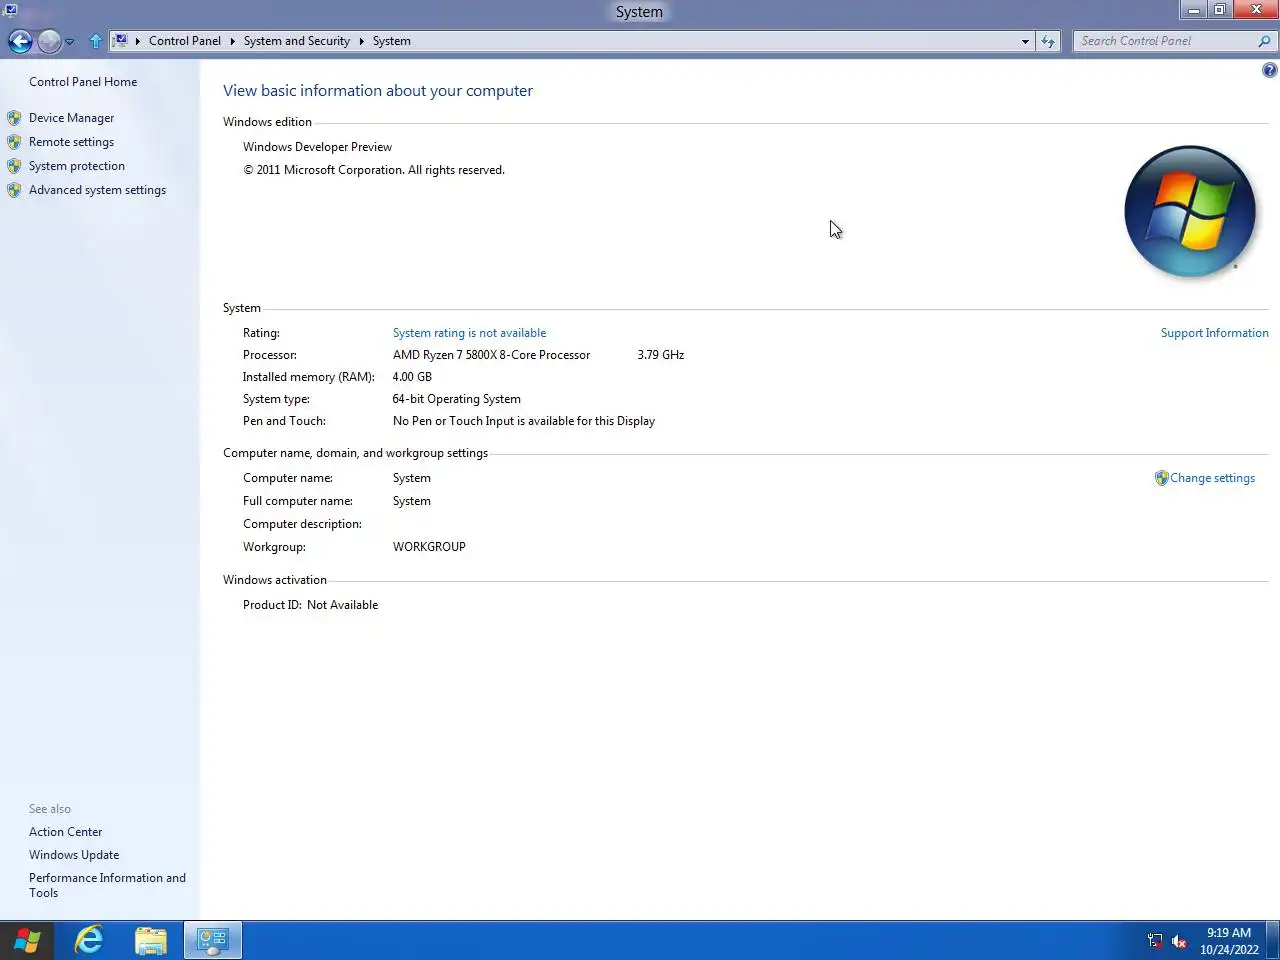Open Windows Explorer from taskbar
This screenshot has height=960, width=1280.
coord(151,940)
